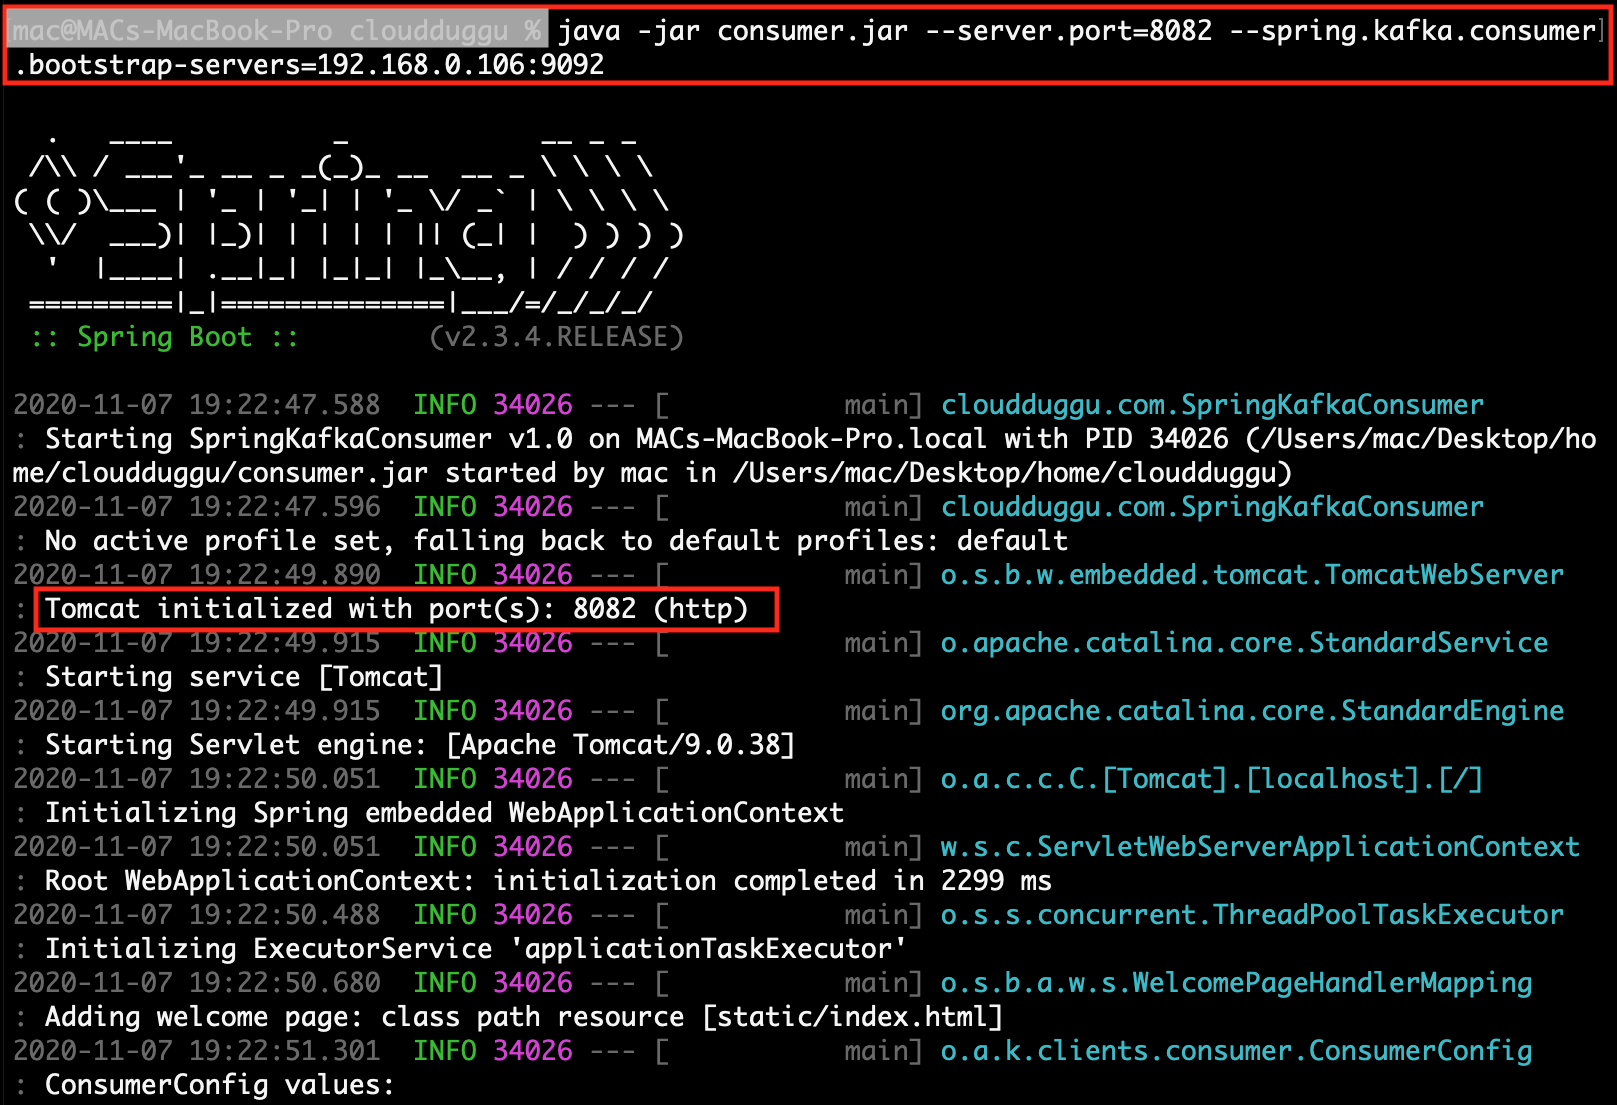Click '.bootstrap-servers=192.168.0.106:9092' text
The image size is (1617, 1105).
pyautogui.click(x=309, y=65)
